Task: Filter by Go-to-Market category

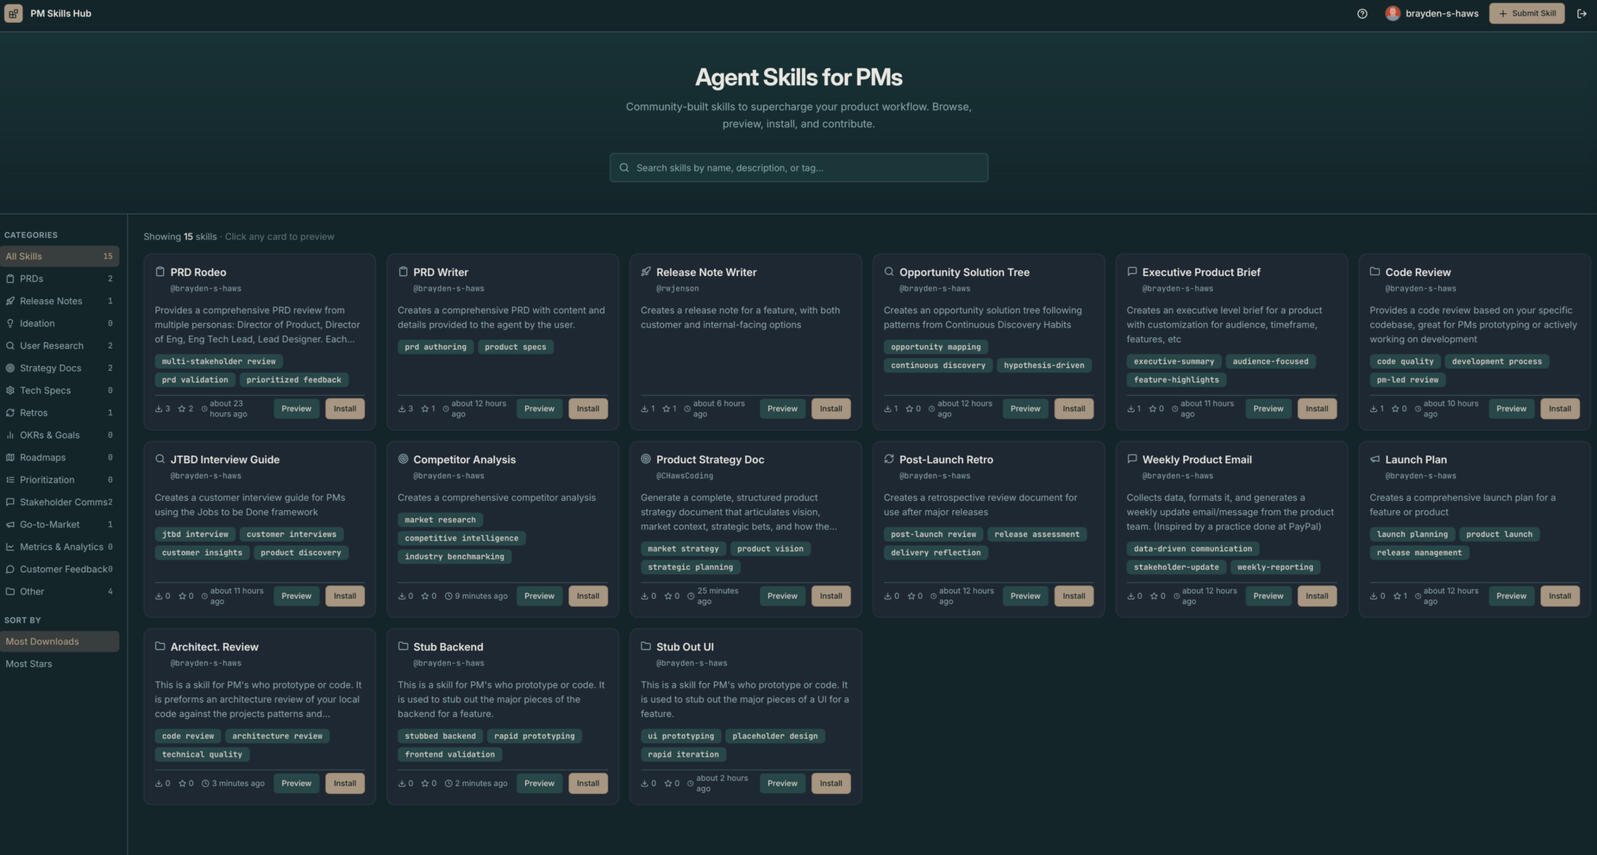Action: (59, 524)
